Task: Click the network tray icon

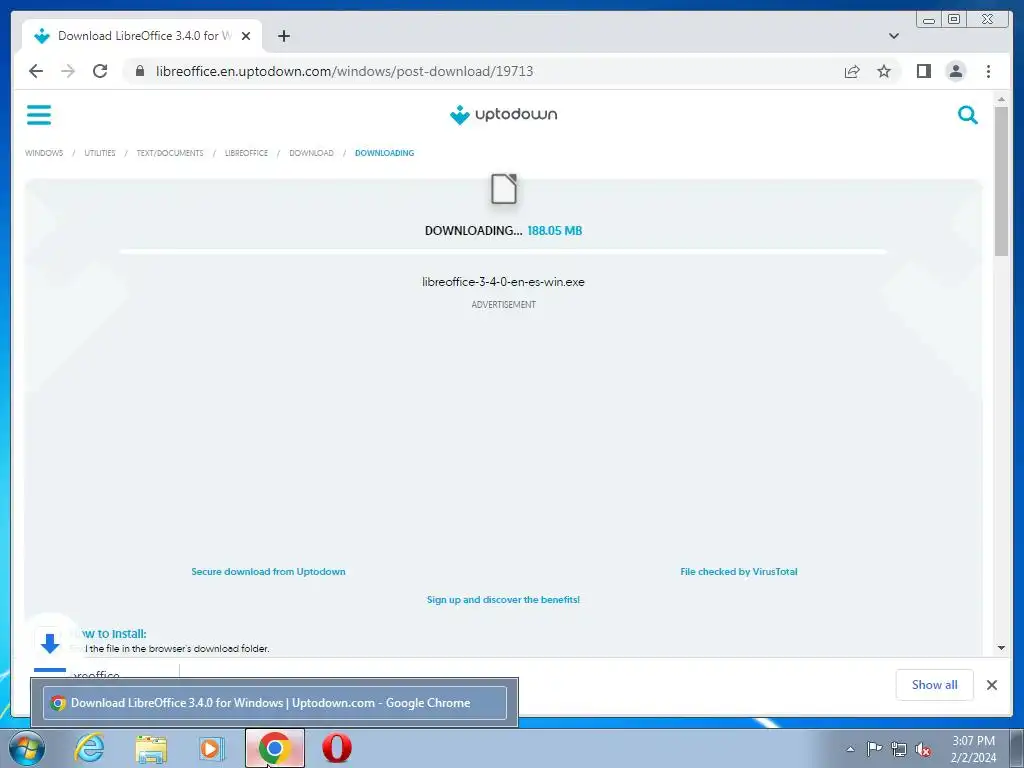Action: 899,749
